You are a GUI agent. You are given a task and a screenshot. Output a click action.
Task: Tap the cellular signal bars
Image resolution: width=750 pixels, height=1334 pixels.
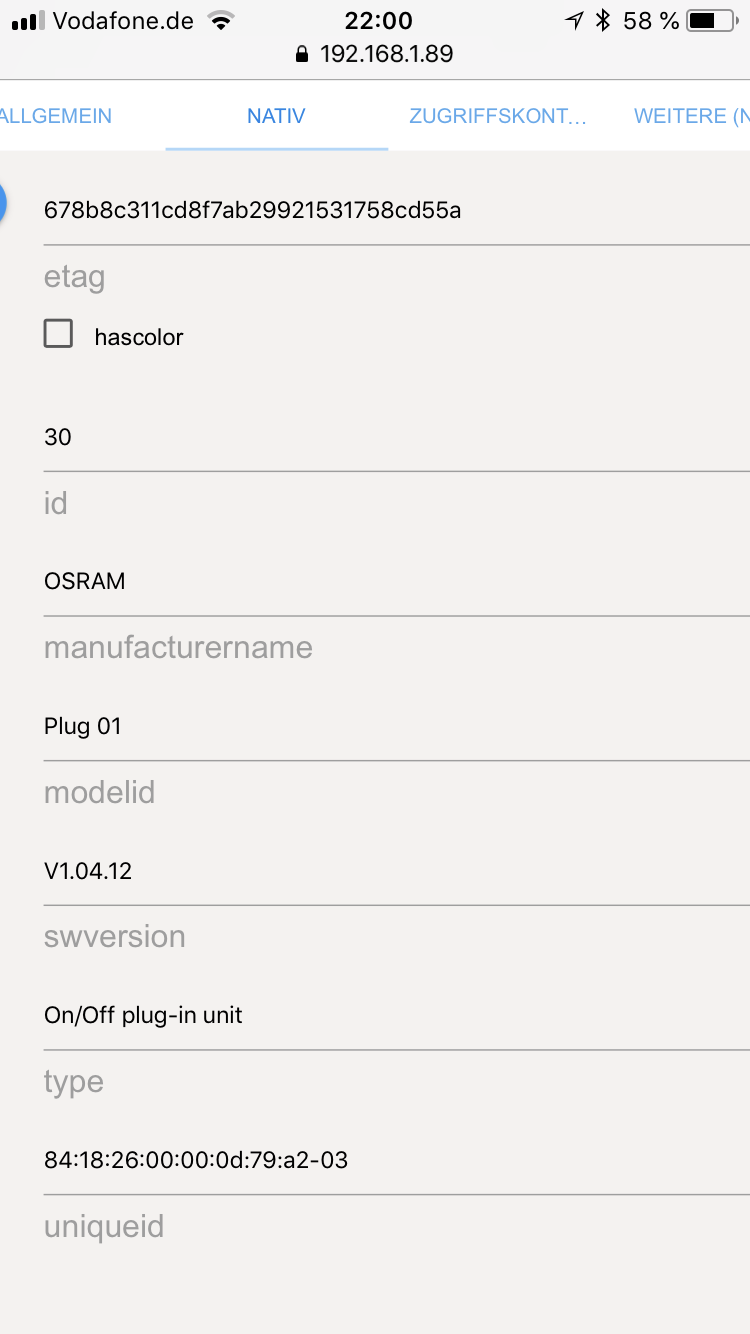[x=28, y=21]
